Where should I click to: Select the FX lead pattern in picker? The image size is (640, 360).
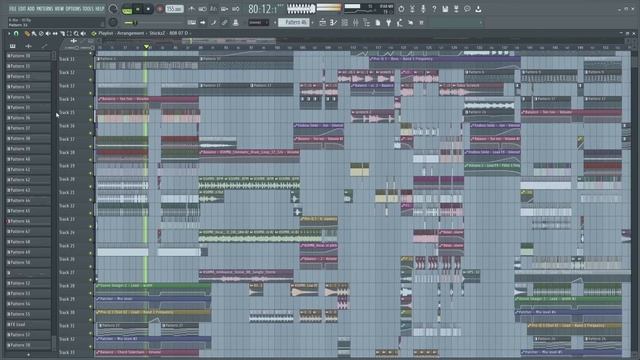click(28, 324)
